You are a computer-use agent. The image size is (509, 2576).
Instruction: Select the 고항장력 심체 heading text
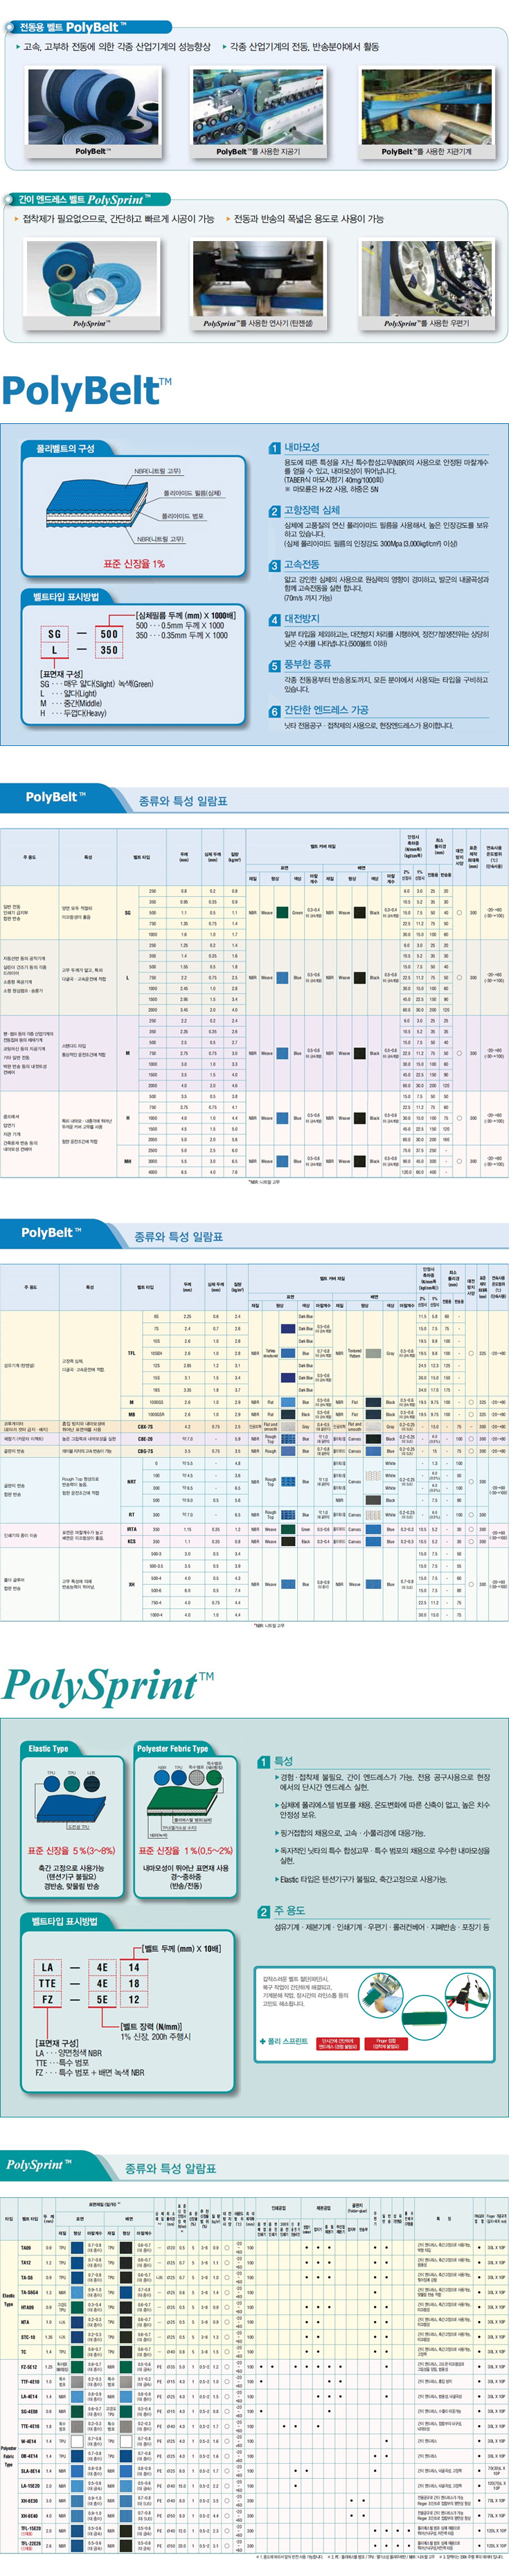pos(311,510)
